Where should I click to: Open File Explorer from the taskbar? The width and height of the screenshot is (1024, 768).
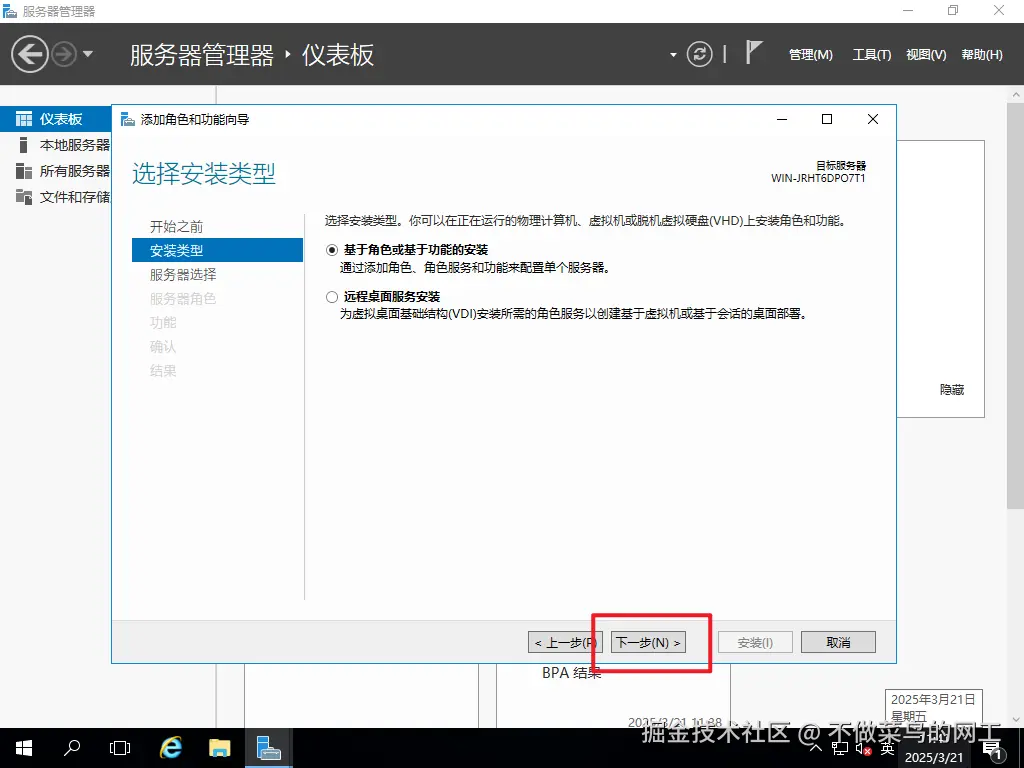[x=218, y=747]
